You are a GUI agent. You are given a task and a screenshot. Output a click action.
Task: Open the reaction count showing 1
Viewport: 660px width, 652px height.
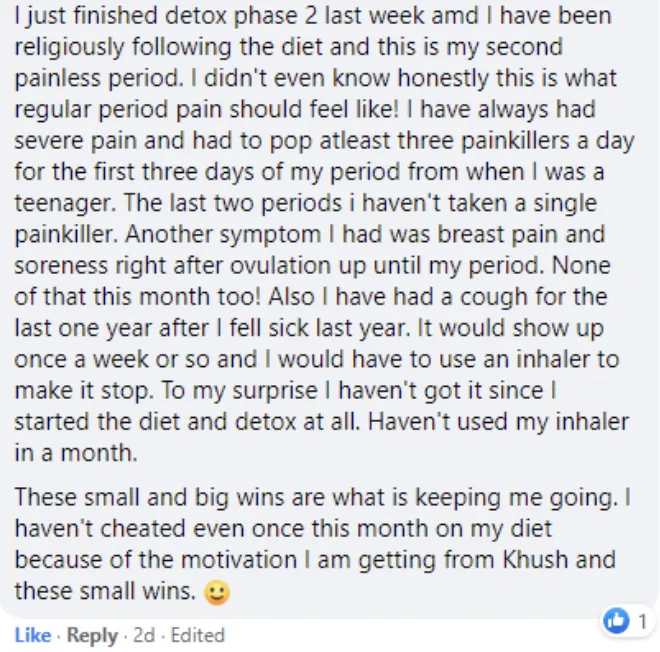[642, 621]
